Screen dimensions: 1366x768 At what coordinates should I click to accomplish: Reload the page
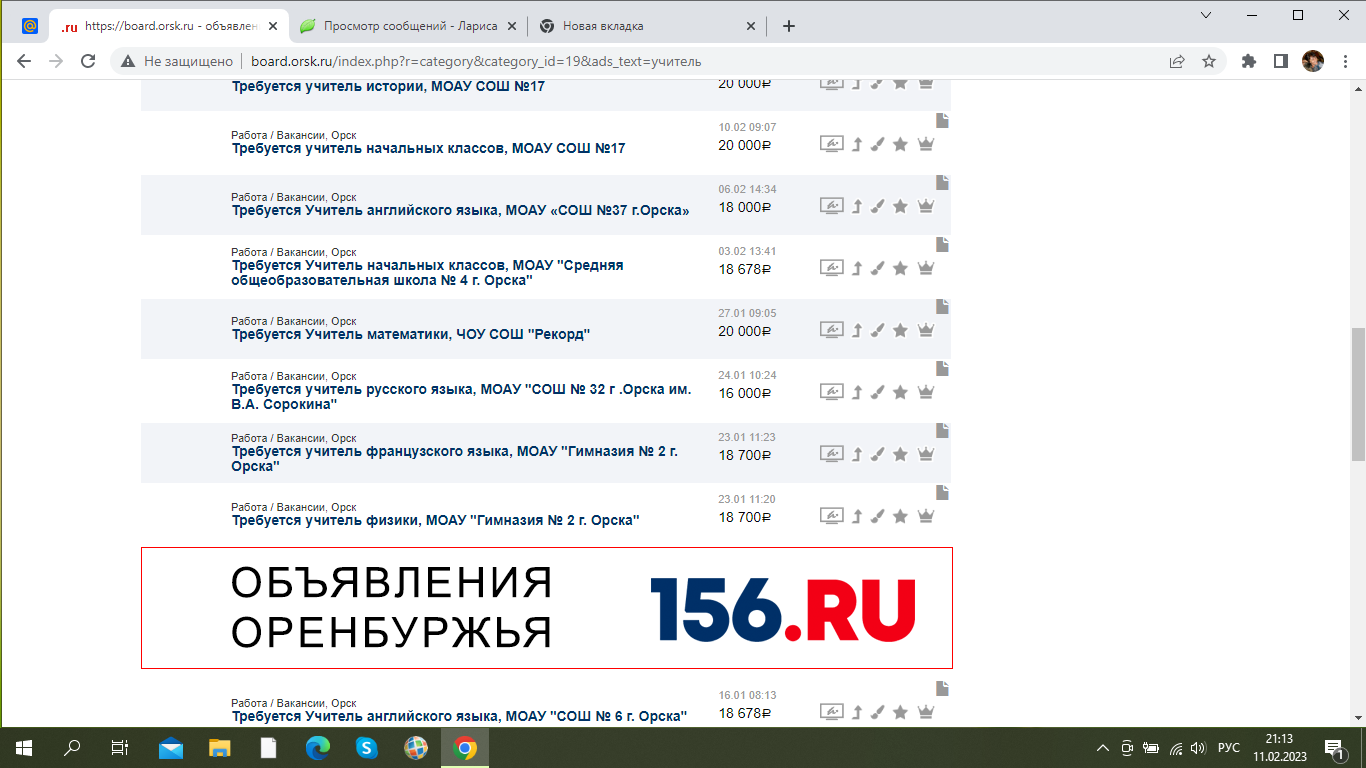[x=88, y=61]
